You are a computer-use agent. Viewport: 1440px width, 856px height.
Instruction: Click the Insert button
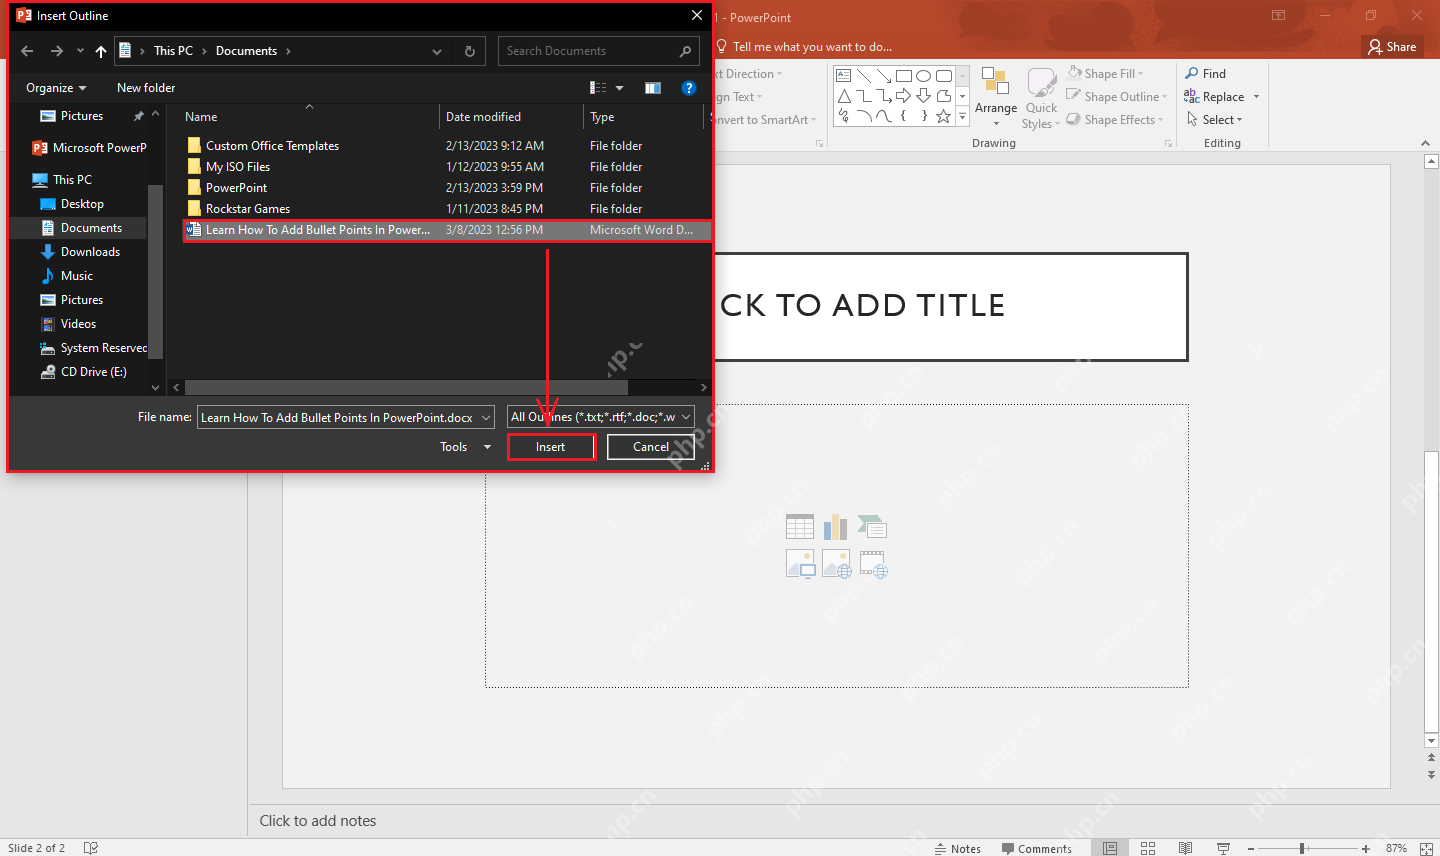pyautogui.click(x=551, y=447)
